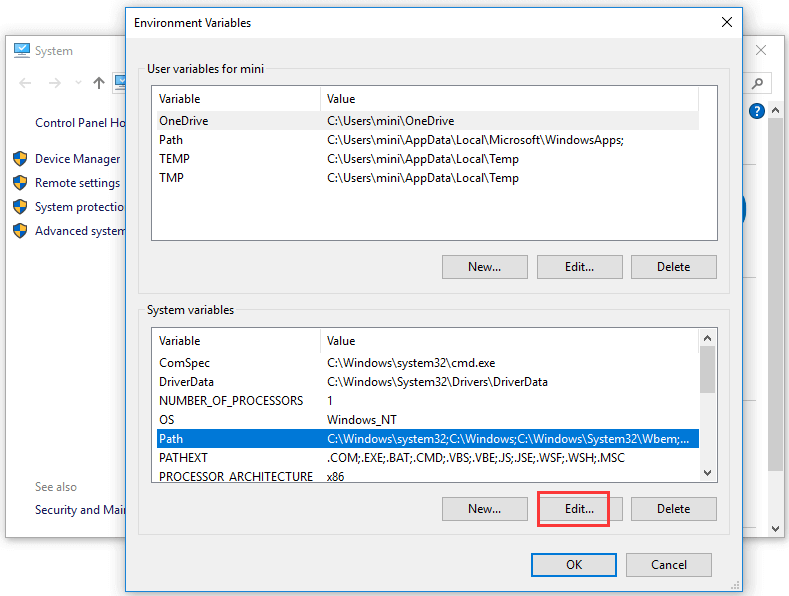The image size is (789, 596).
Task: Open recent locations dropdown in System window
Action: (x=78, y=83)
